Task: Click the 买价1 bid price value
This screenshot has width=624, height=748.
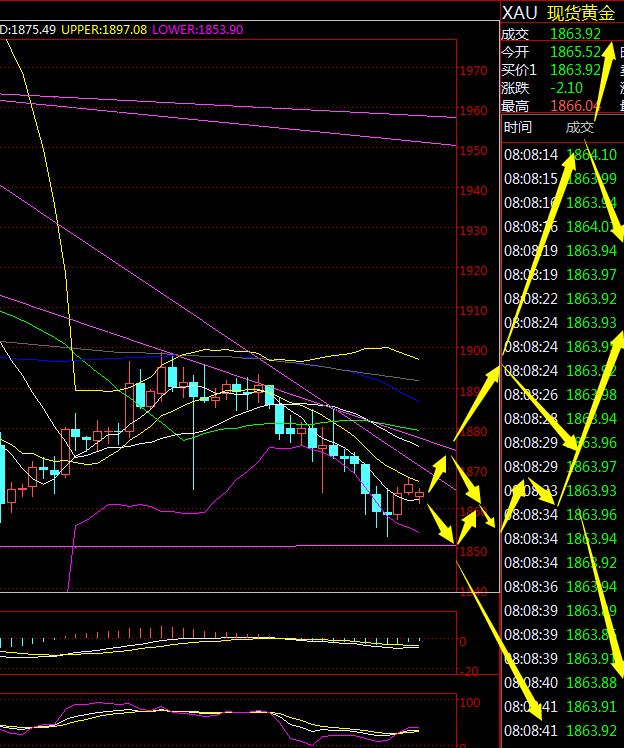Action: point(576,70)
